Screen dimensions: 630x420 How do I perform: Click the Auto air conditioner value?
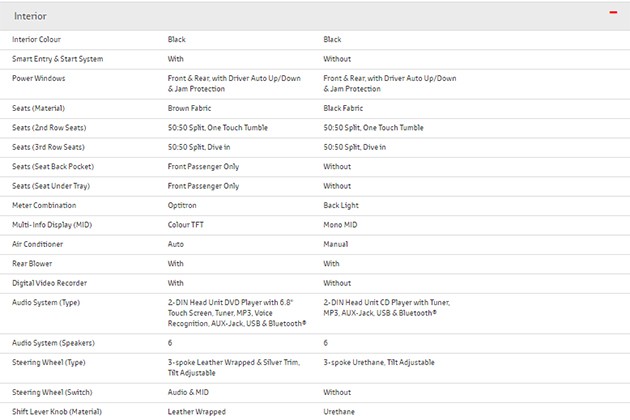(x=176, y=244)
